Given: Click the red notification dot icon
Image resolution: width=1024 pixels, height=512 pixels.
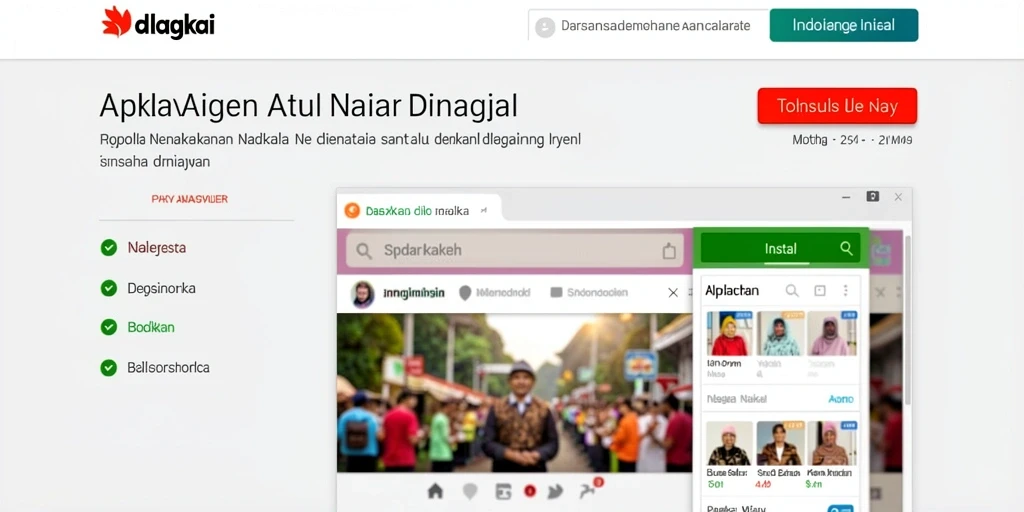Looking at the screenshot, I should 530,491.
